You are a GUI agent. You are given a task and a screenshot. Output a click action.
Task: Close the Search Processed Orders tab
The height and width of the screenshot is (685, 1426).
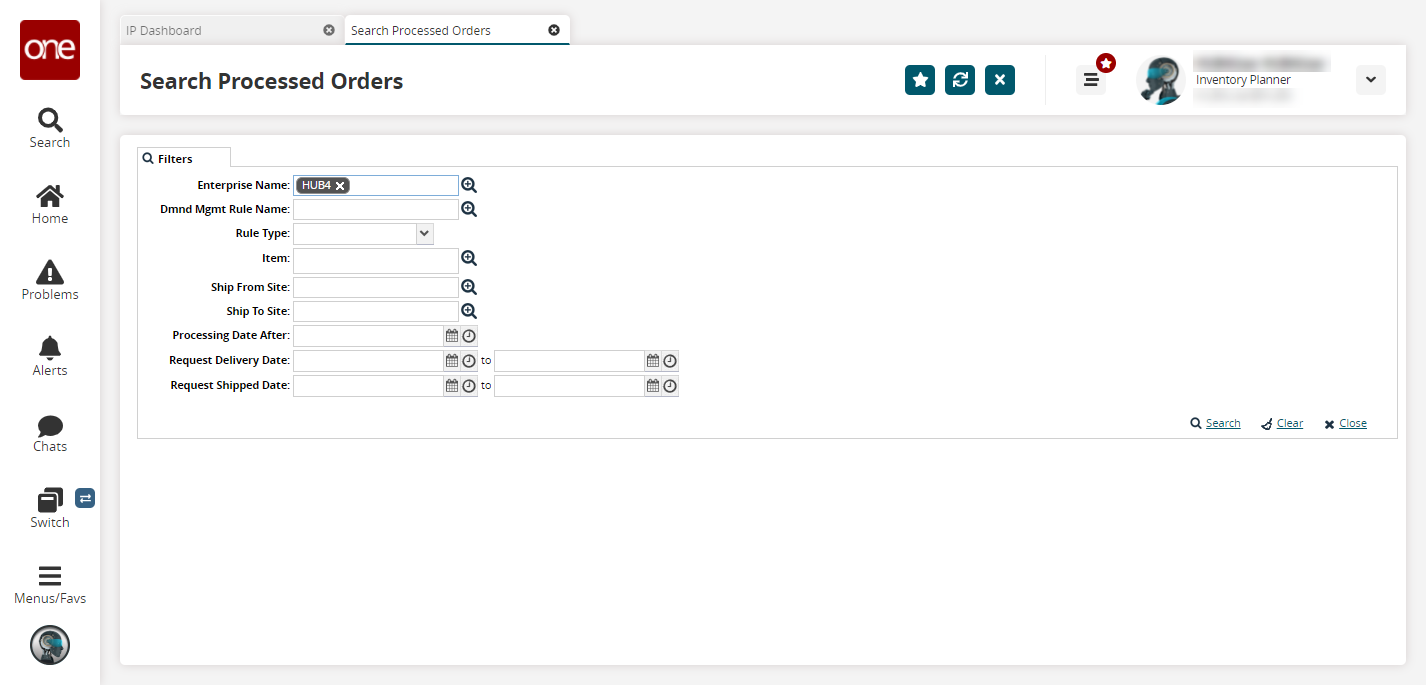pos(554,30)
